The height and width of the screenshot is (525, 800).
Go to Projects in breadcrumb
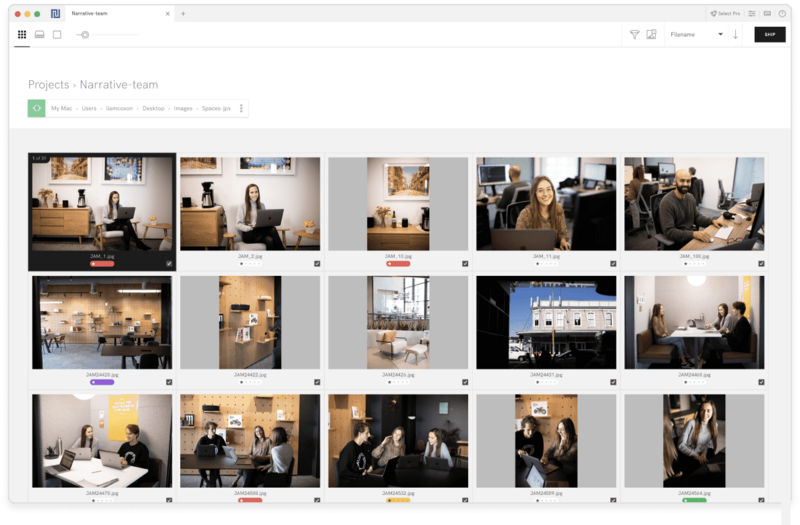48,85
